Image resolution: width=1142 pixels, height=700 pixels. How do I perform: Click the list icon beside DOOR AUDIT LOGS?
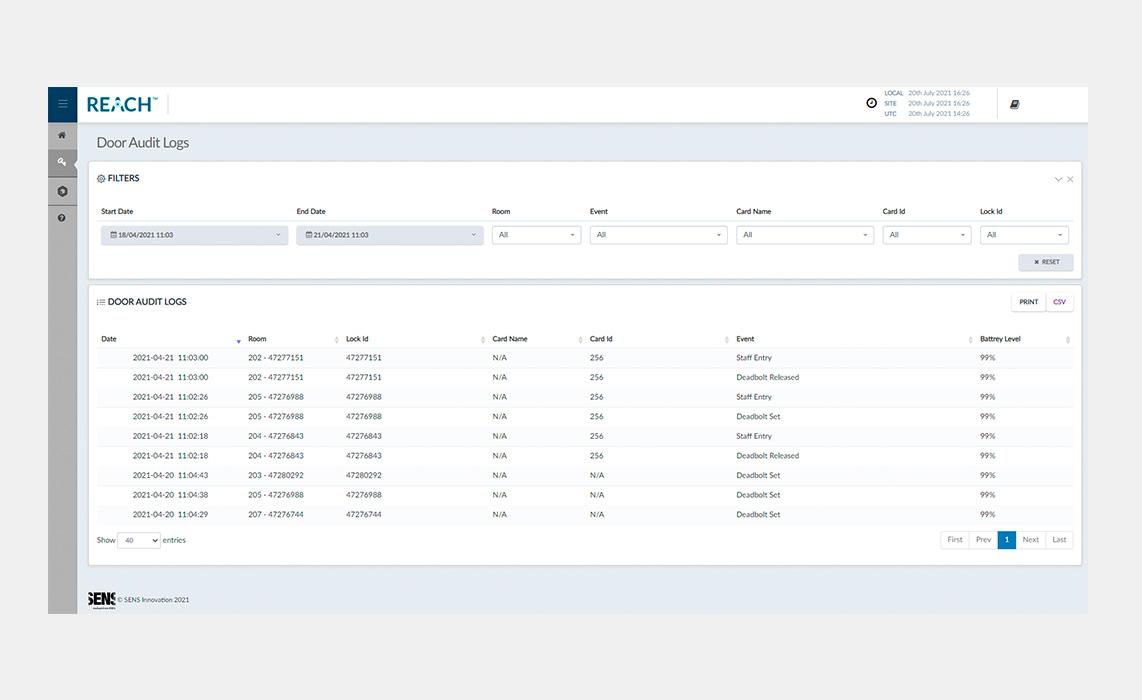(101, 302)
